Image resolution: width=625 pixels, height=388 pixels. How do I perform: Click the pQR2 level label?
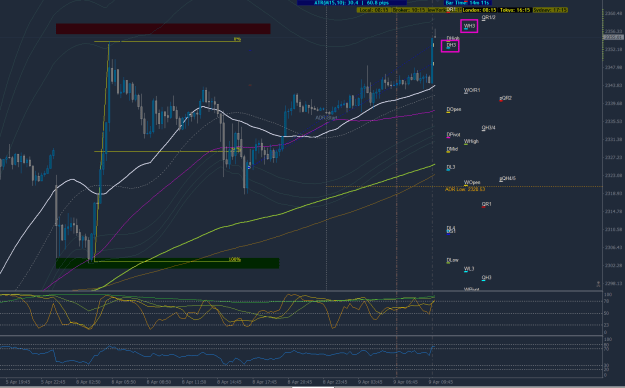505,98
